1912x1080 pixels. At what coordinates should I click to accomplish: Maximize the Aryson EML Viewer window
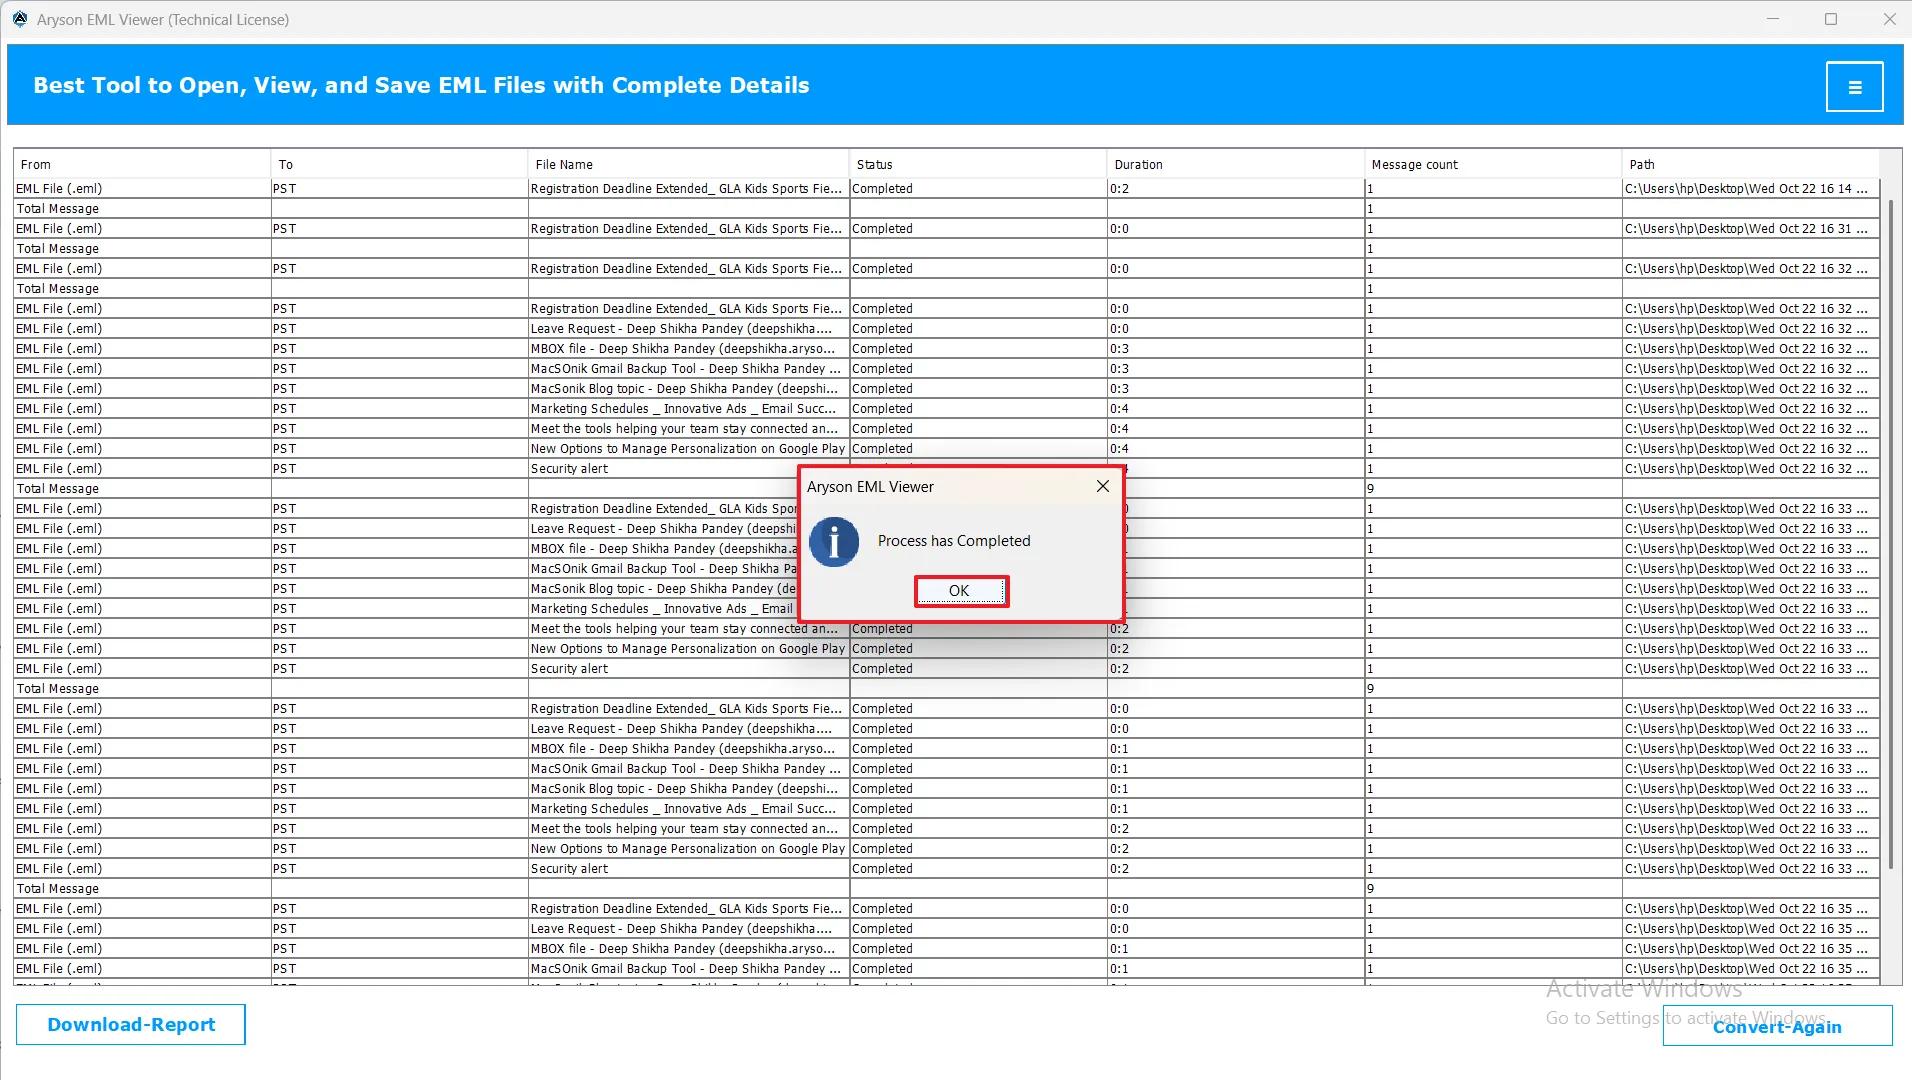click(1831, 19)
